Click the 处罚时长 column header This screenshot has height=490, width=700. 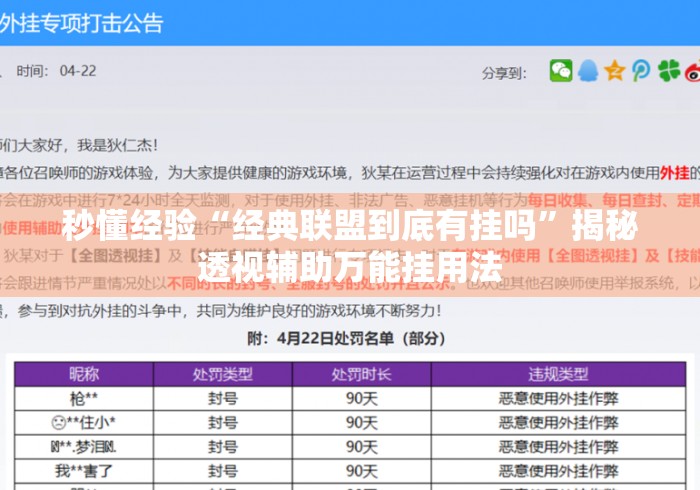pos(362,374)
